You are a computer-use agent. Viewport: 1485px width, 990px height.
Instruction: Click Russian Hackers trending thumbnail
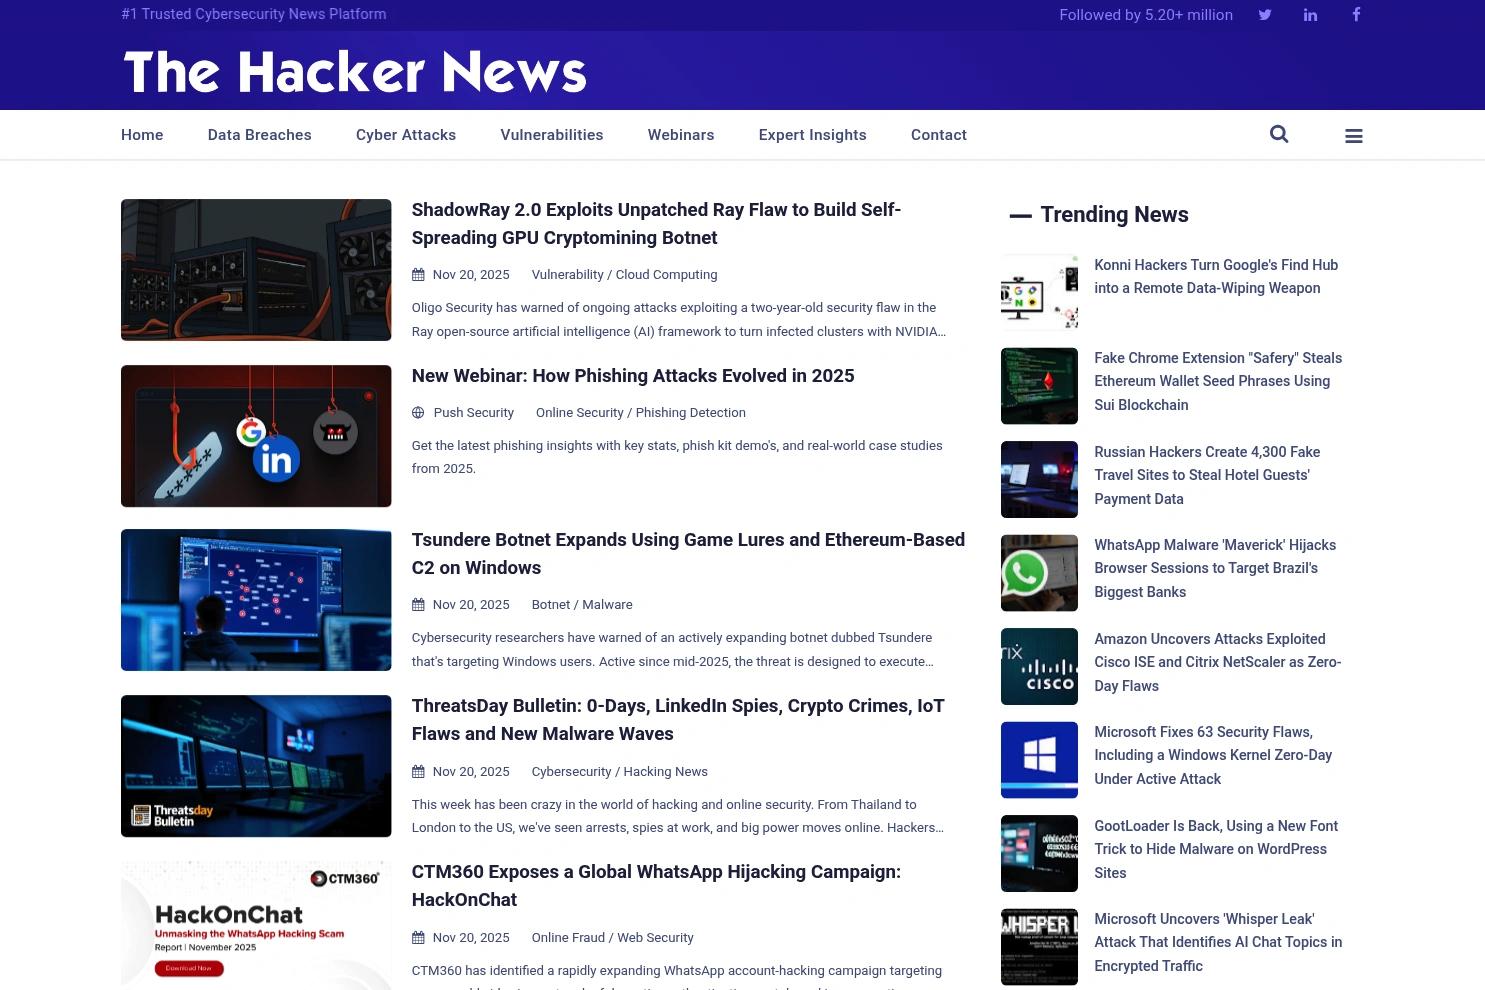[1039, 479]
